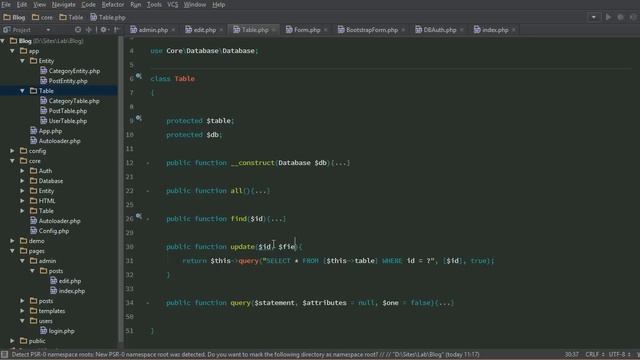Click the Debug button in the top toolbar
Viewport: 640px width, 360px height.
pyautogui.click(x=620, y=17)
